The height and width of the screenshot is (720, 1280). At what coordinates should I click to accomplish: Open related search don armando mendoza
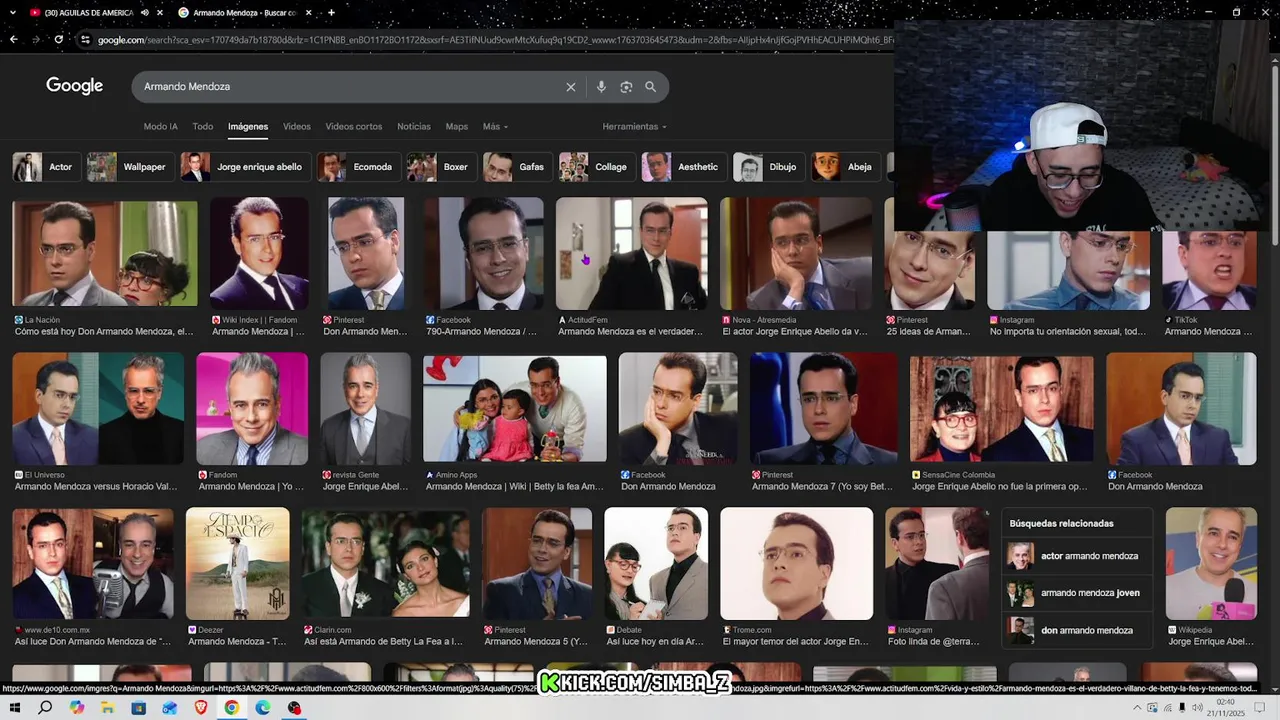click(1077, 631)
